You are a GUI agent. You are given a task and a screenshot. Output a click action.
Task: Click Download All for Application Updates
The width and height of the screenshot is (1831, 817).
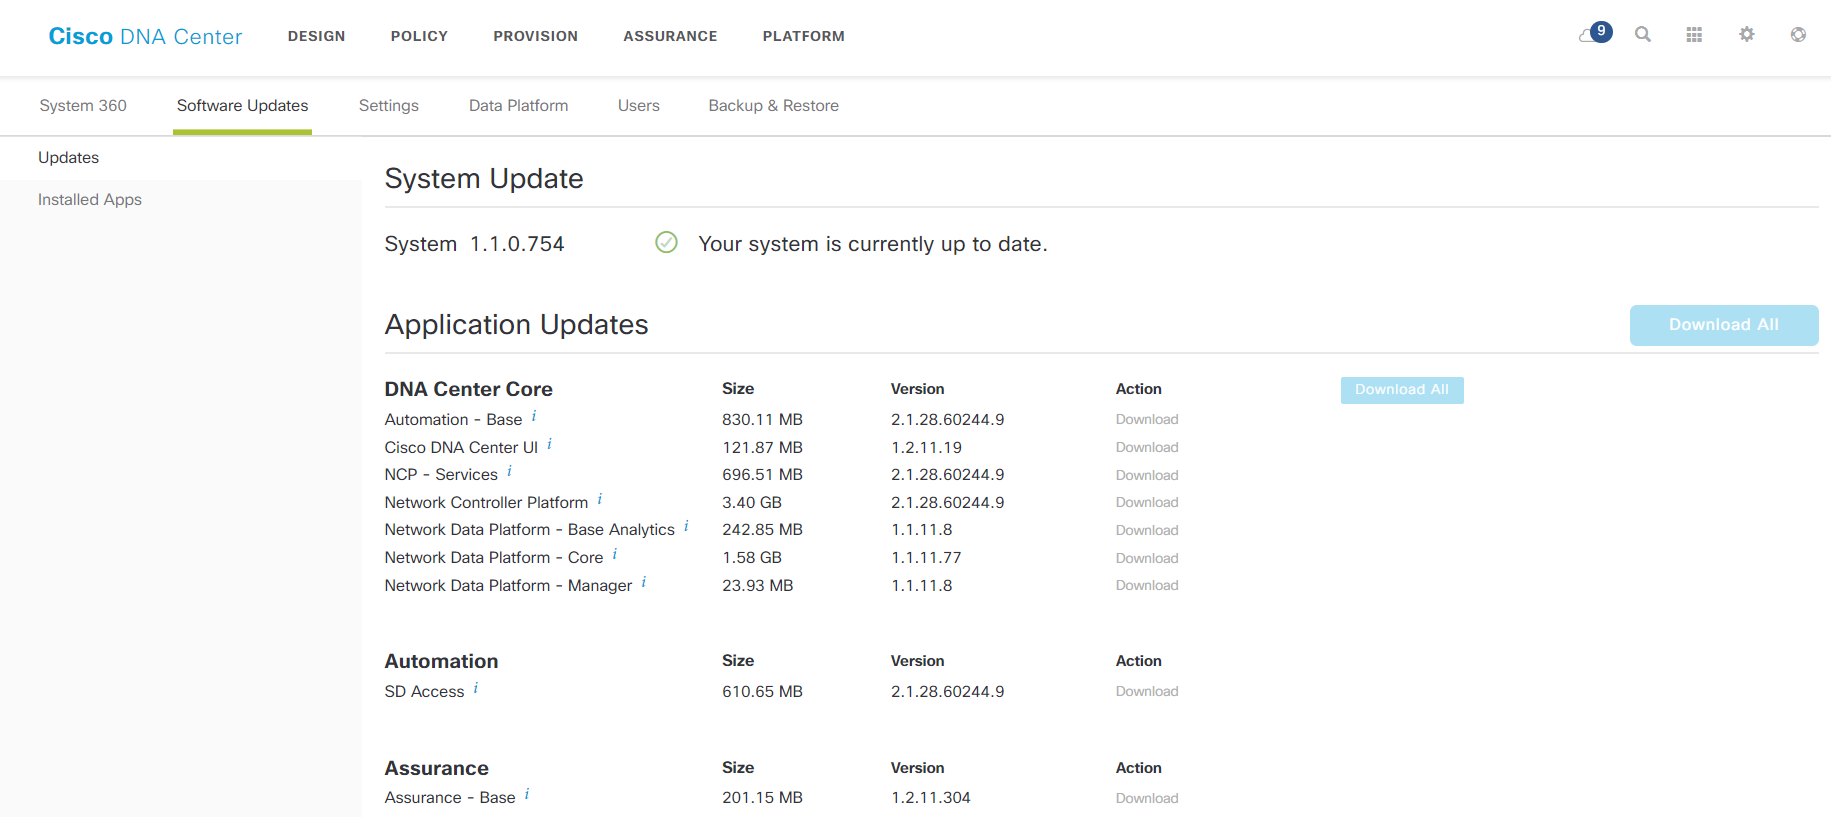(x=1724, y=325)
